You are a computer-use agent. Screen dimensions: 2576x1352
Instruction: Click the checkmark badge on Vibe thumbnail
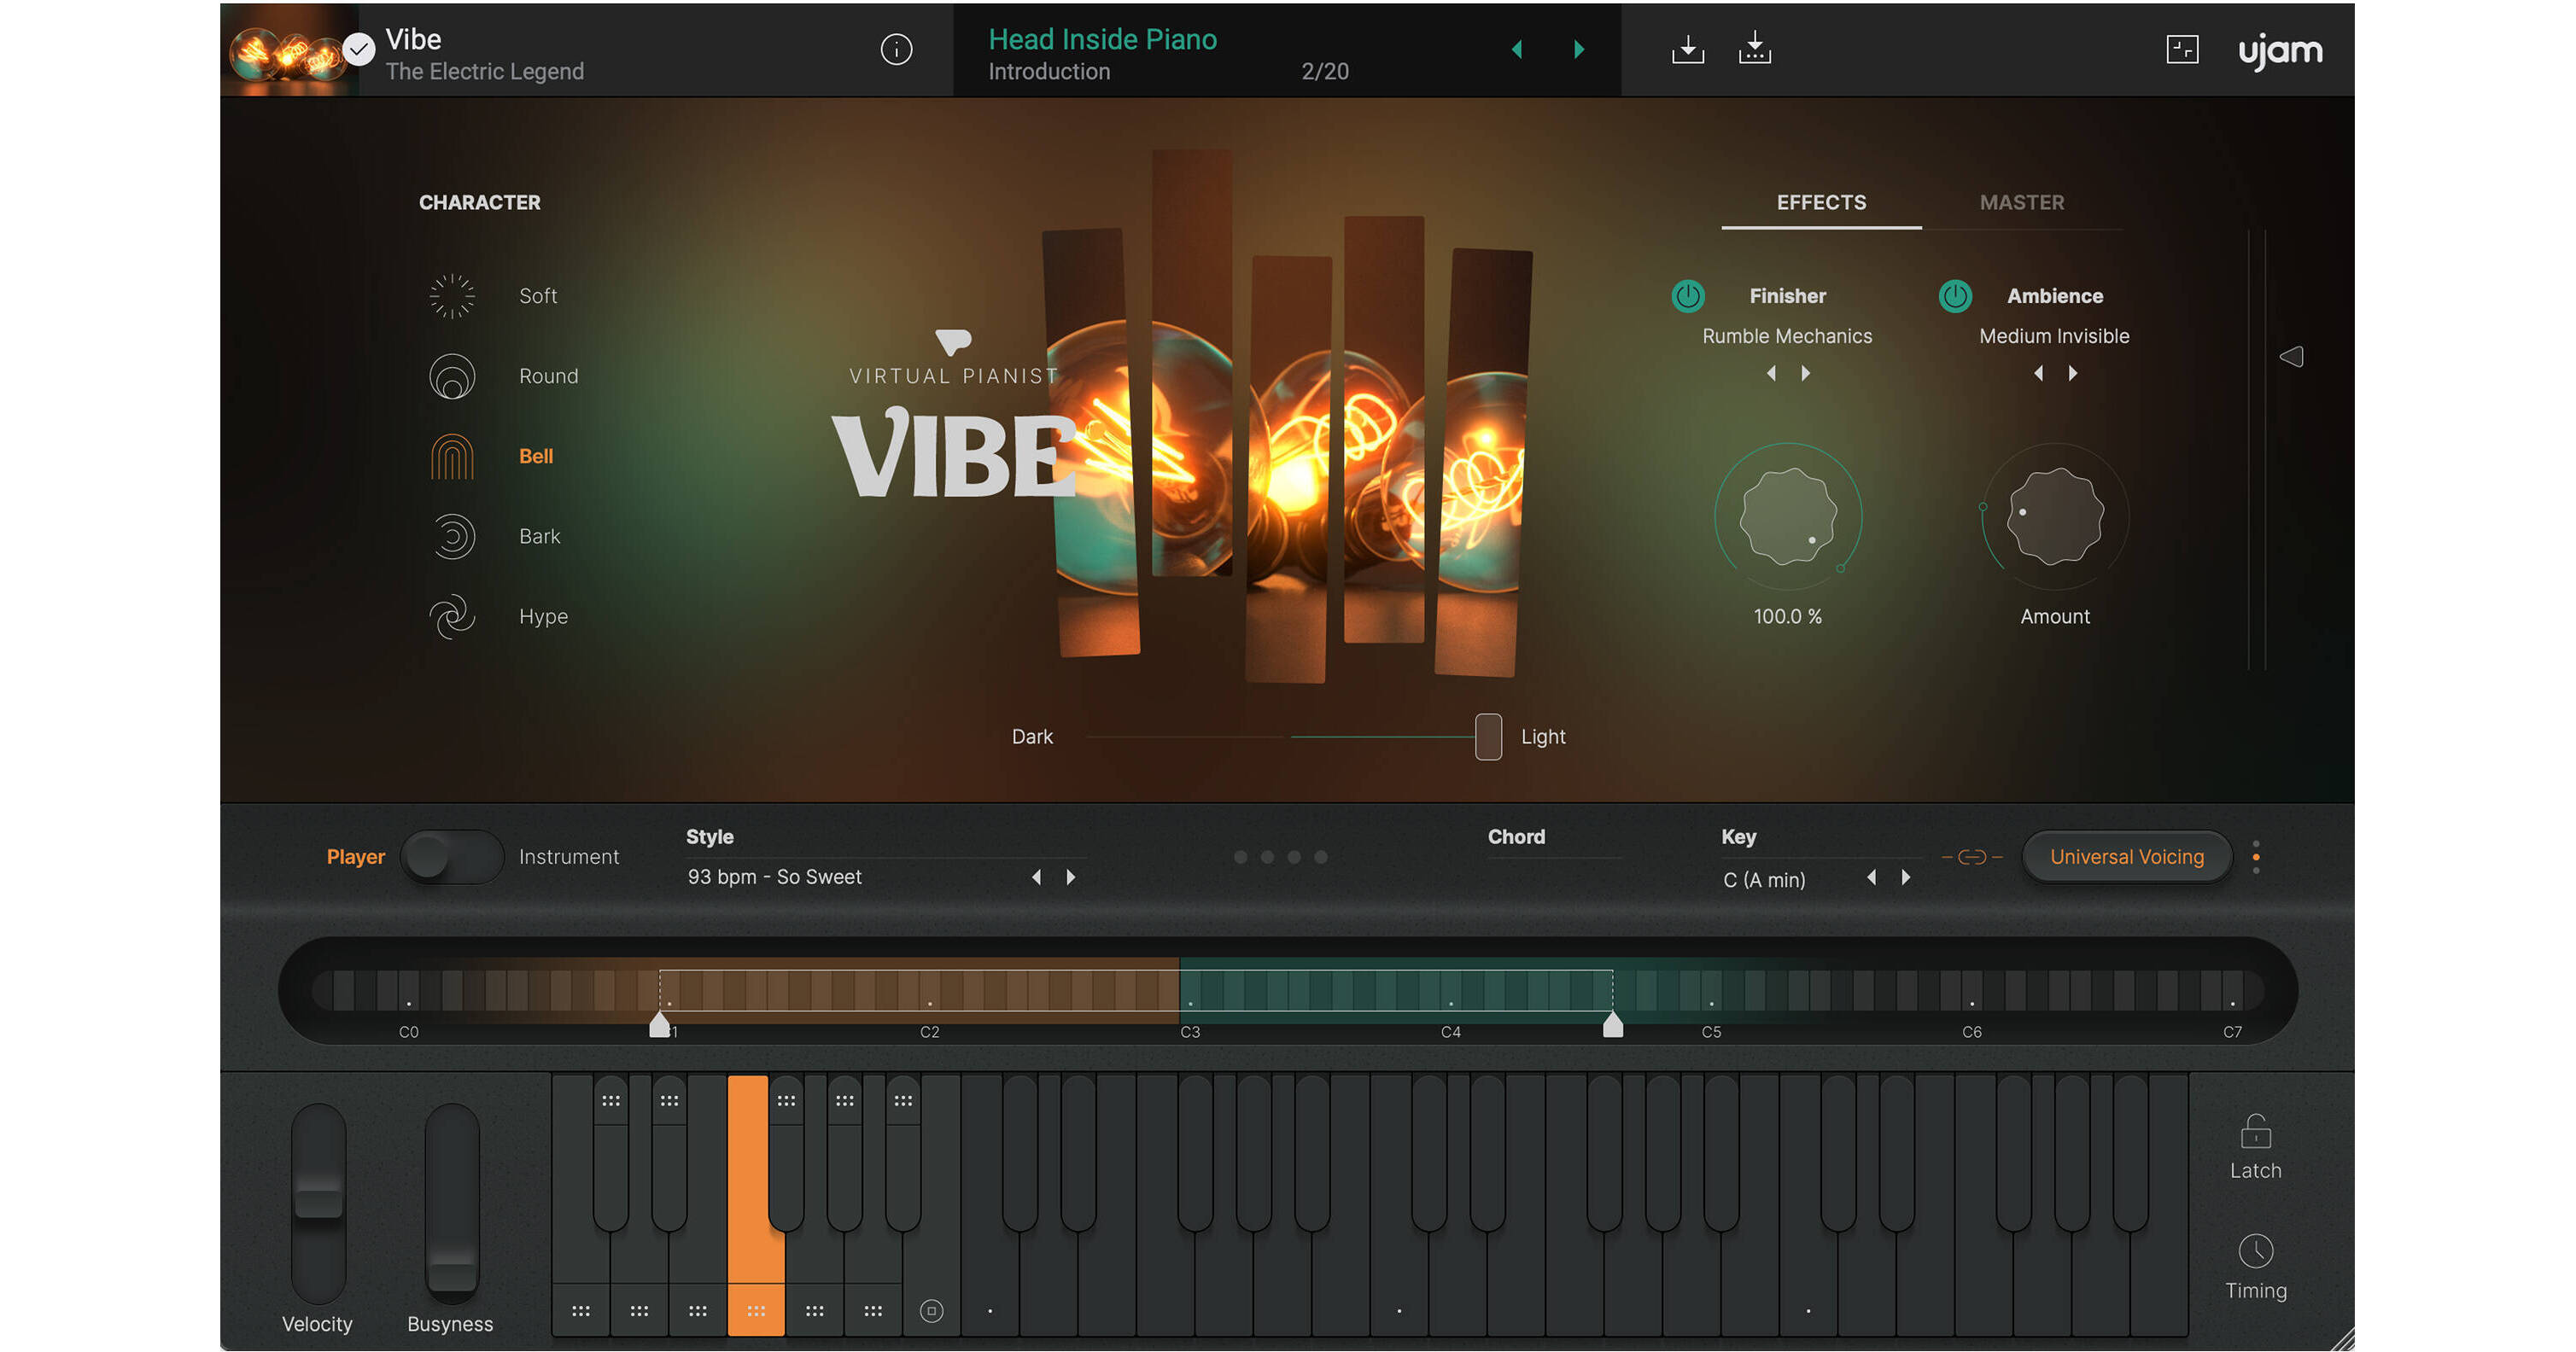(x=358, y=48)
